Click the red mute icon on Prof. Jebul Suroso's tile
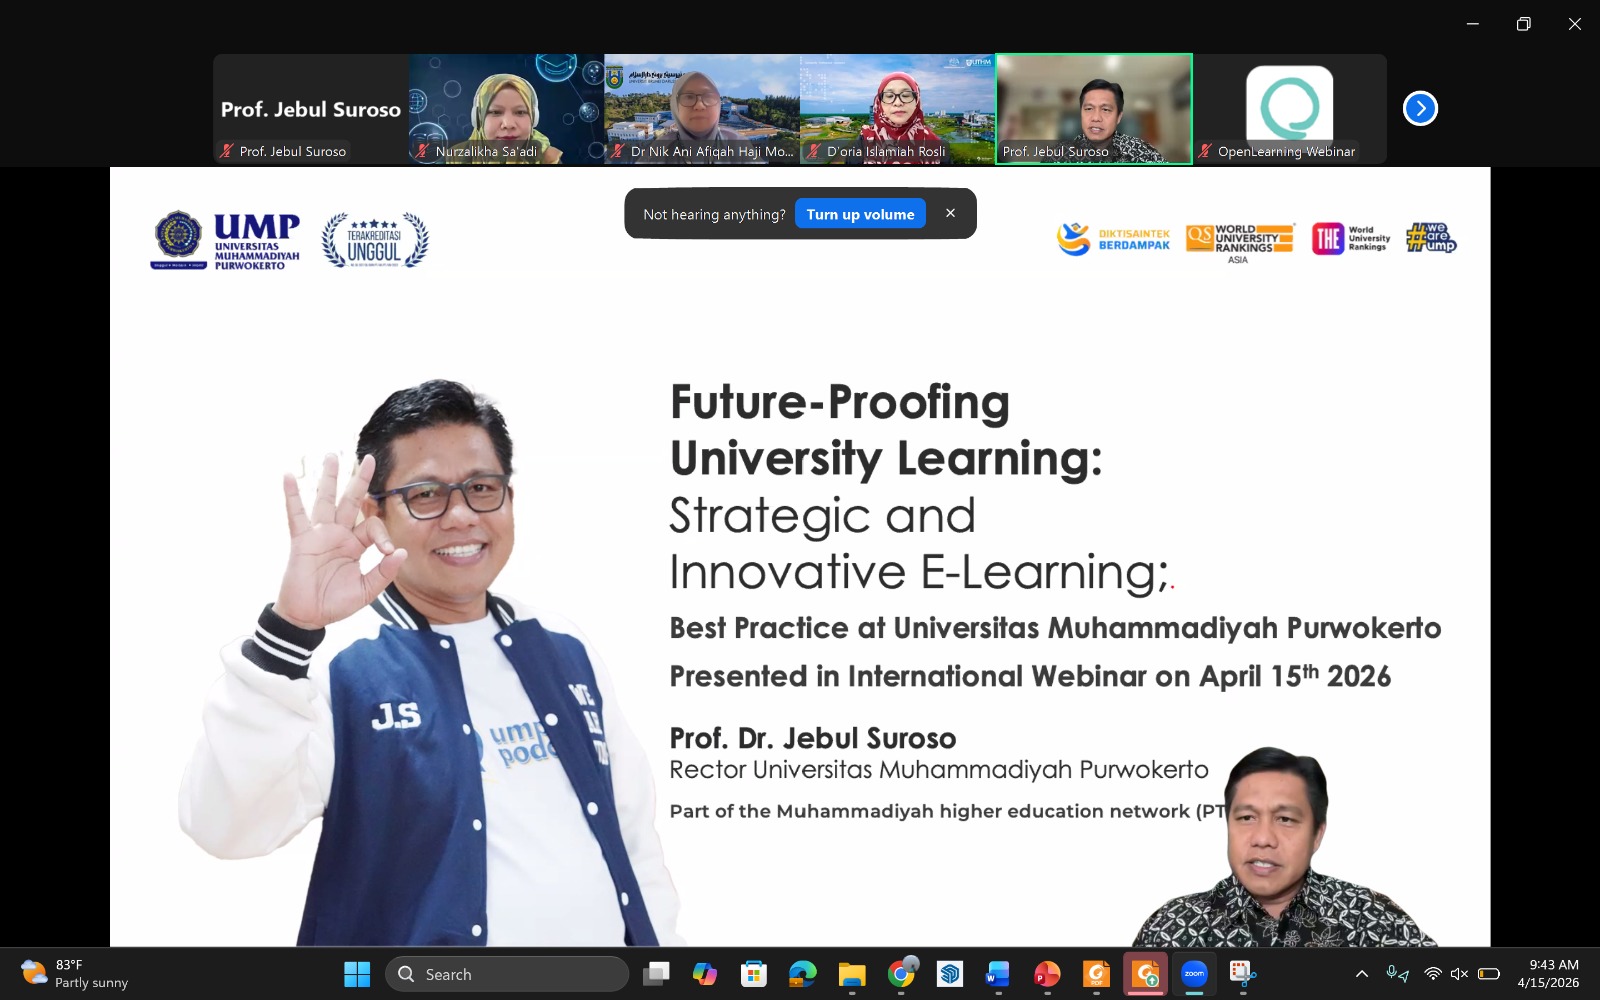 coord(228,151)
